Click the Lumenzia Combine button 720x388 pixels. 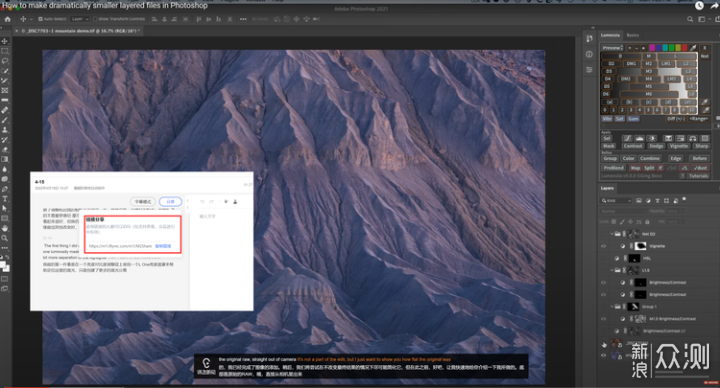pos(650,158)
